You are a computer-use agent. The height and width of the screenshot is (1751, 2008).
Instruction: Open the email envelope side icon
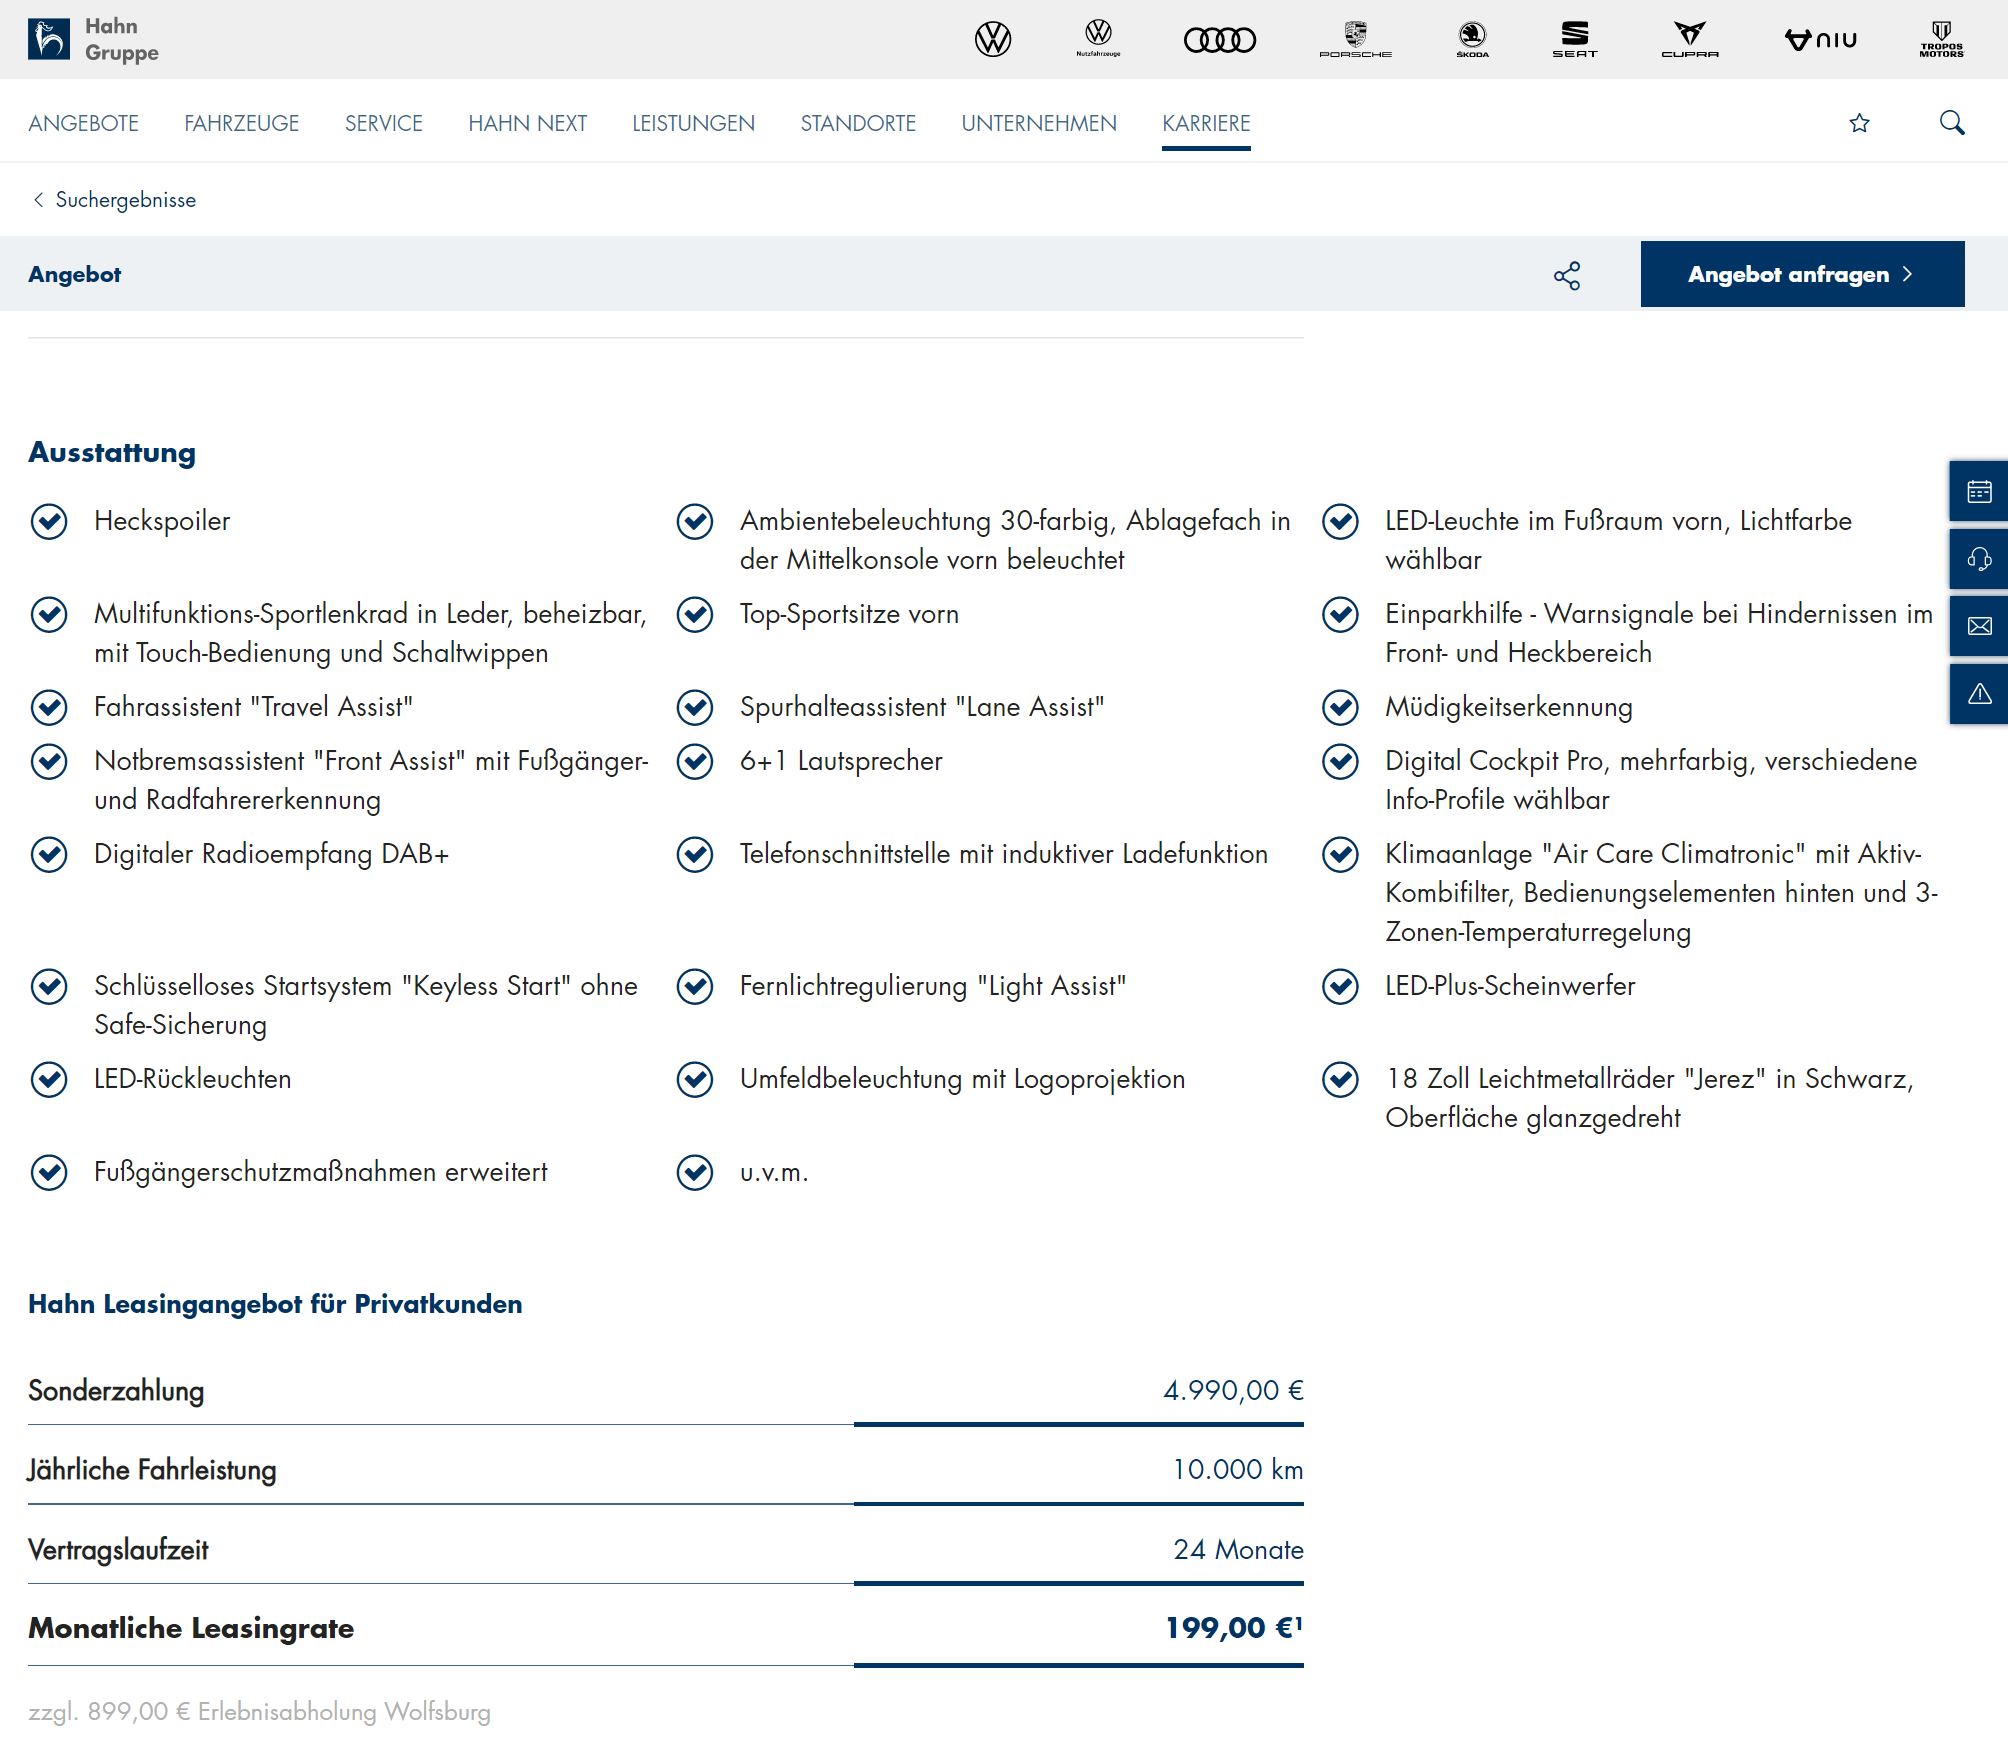point(1979,626)
